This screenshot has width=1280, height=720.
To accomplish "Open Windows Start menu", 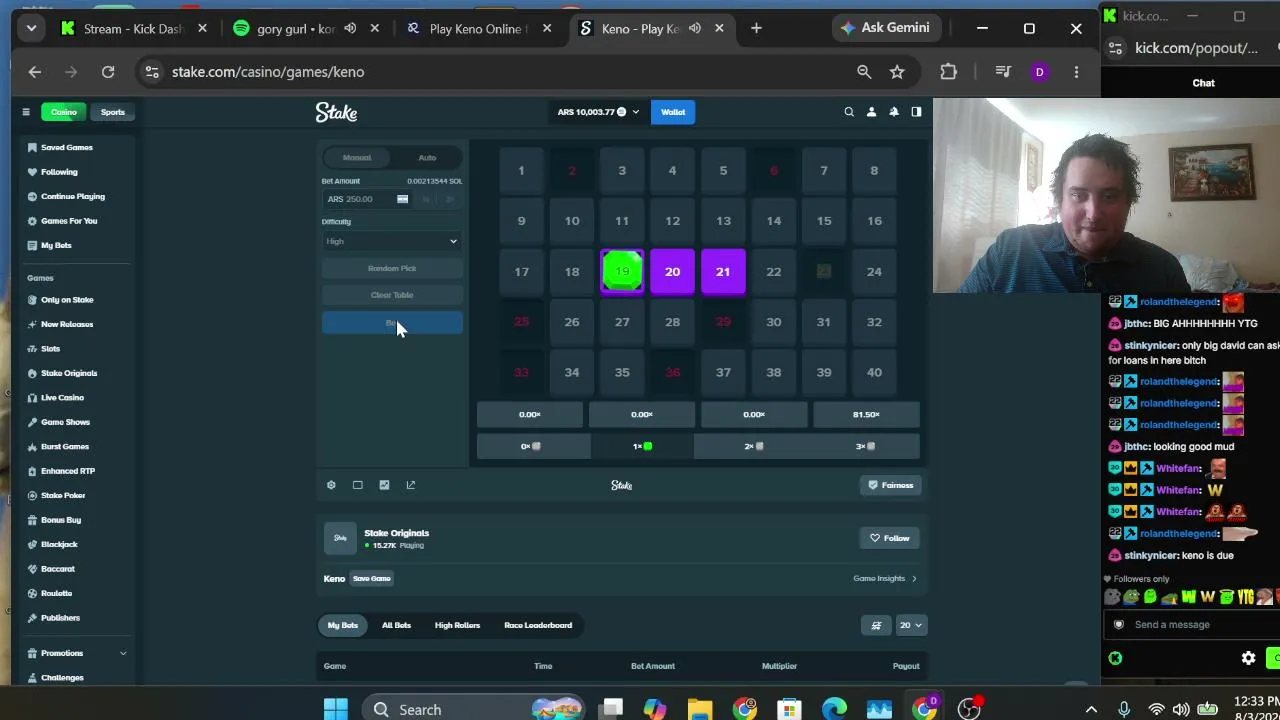I will coord(336,709).
